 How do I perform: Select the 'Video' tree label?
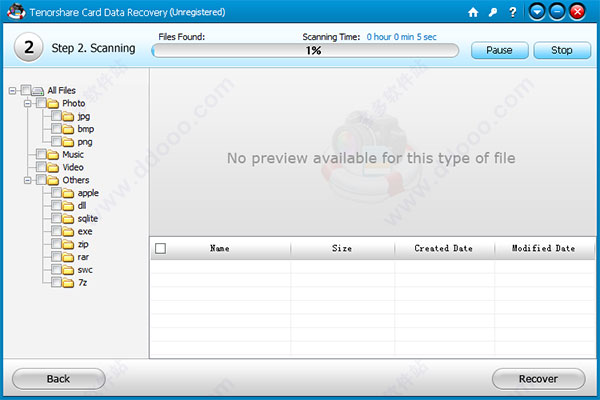point(73,167)
